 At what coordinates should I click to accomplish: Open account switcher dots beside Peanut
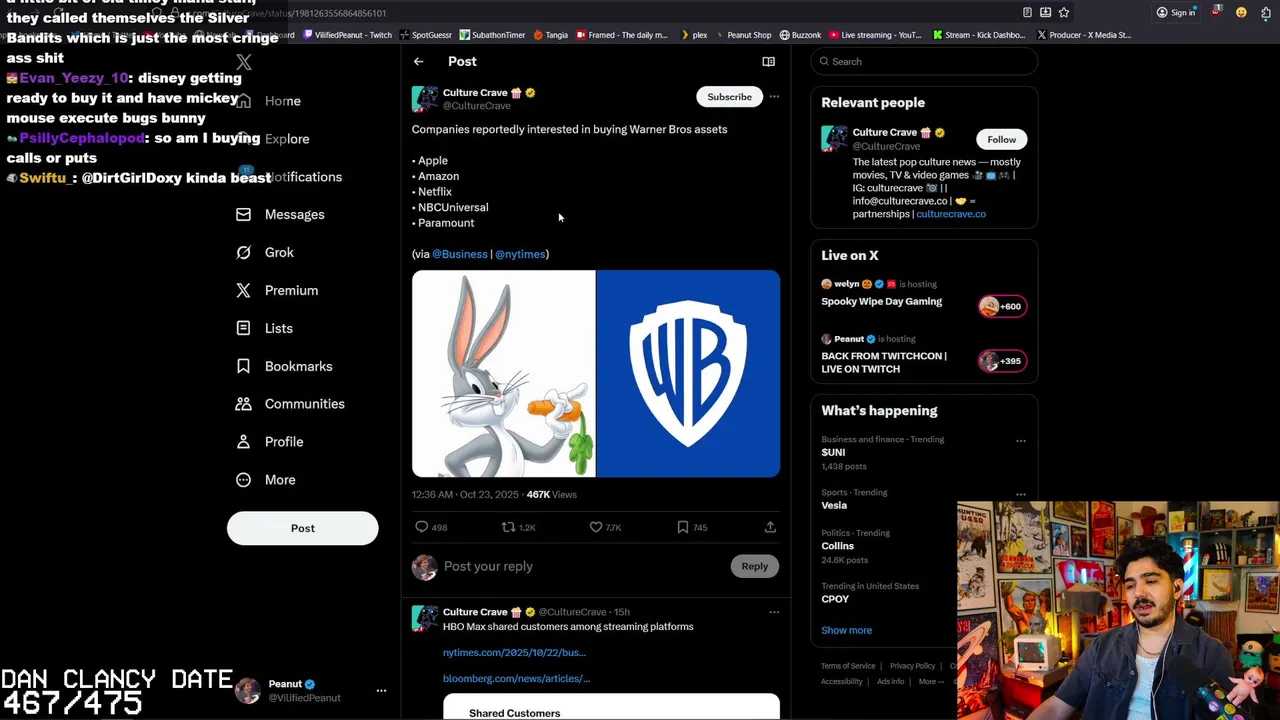pos(381,691)
